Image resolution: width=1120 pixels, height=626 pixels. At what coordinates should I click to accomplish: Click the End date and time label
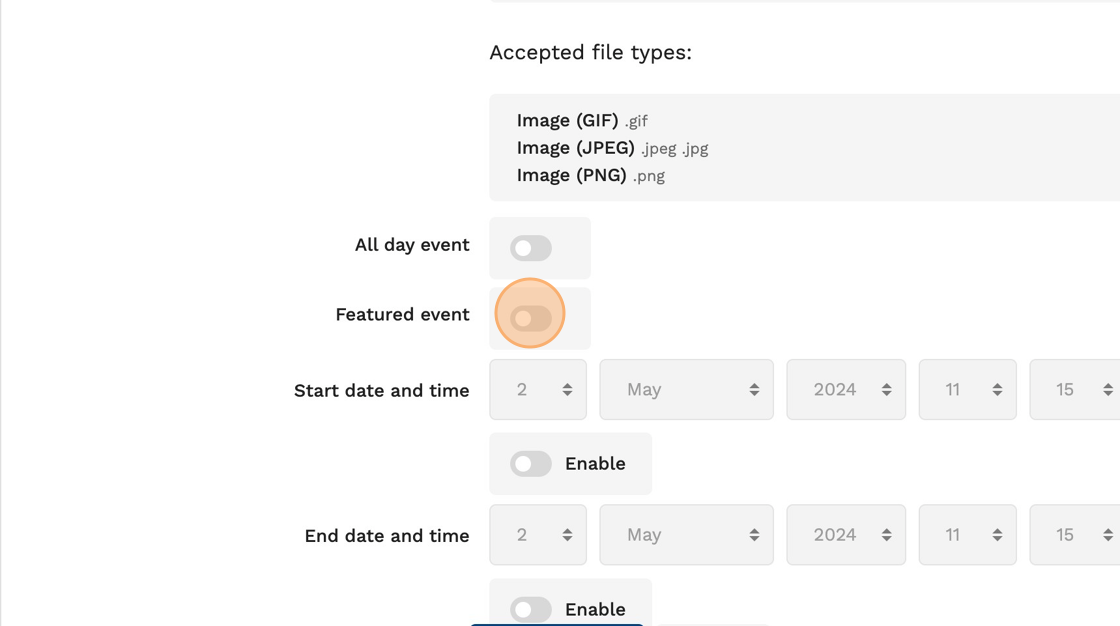pyautogui.click(x=386, y=536)
